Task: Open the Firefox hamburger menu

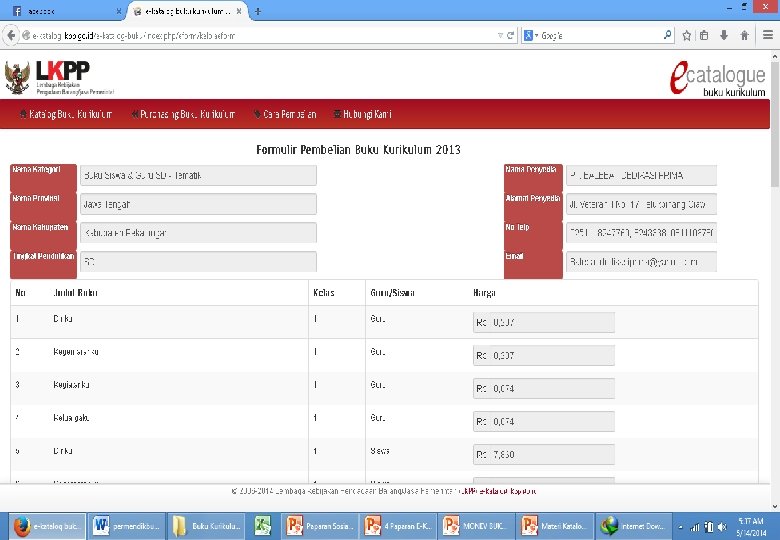Action: (x=768, y=35)
